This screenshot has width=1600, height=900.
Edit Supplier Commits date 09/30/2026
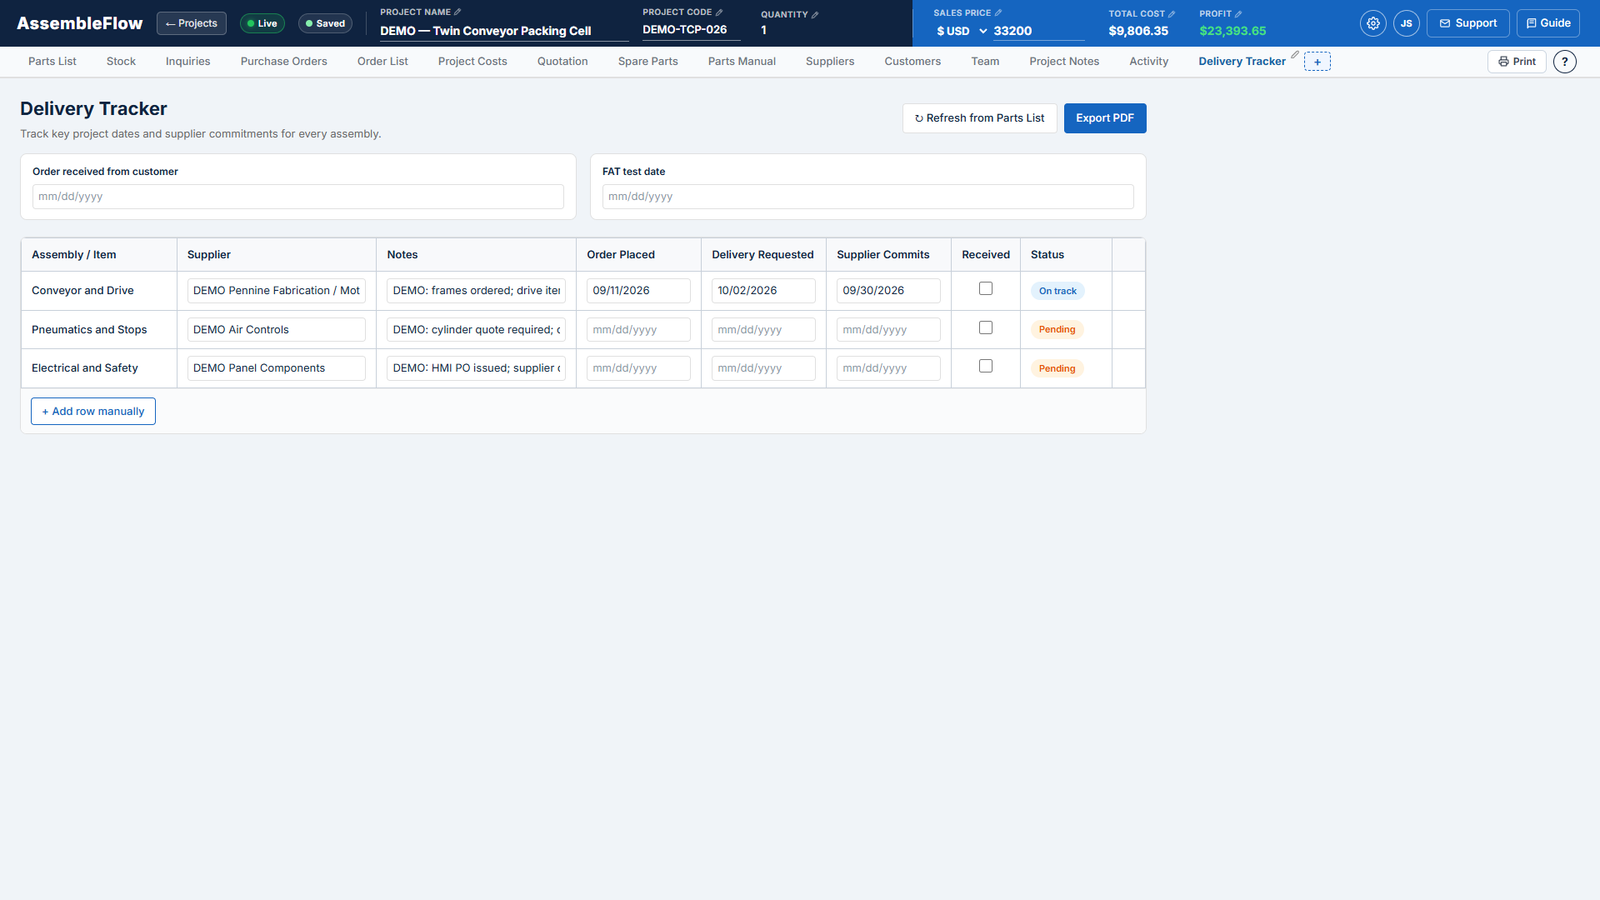coord(889,291)
